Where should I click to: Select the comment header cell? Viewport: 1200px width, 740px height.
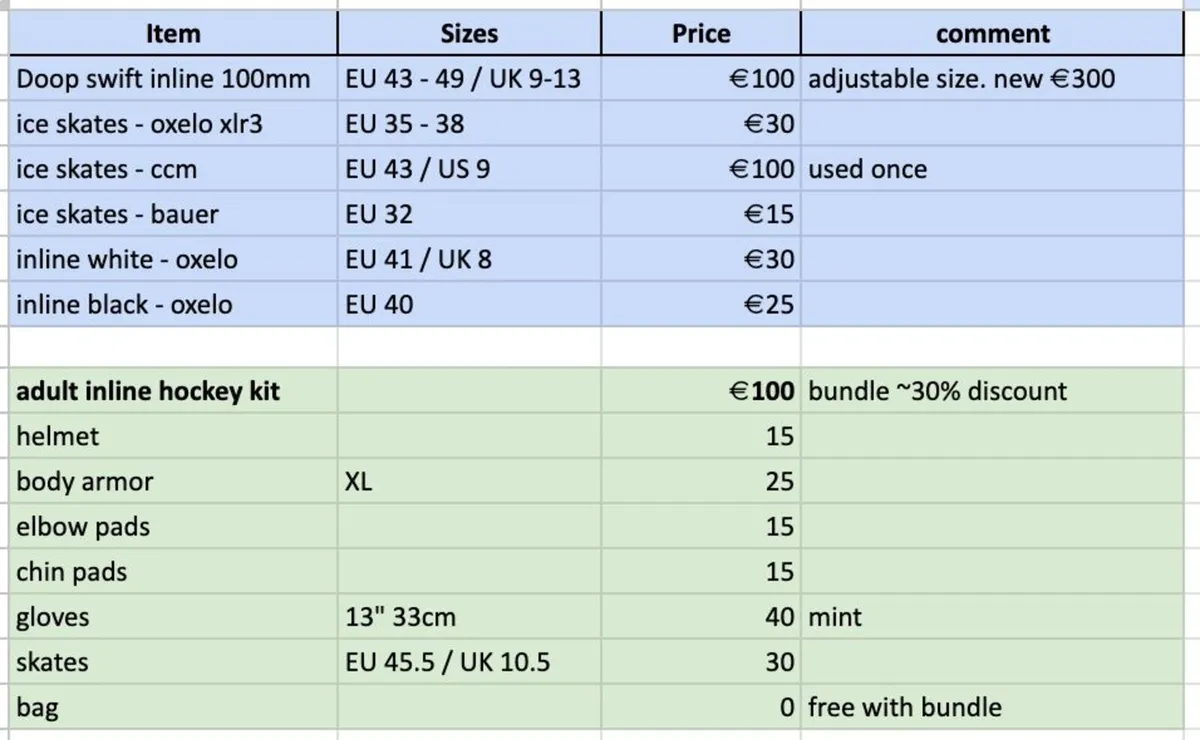click(x=992, y=33)
